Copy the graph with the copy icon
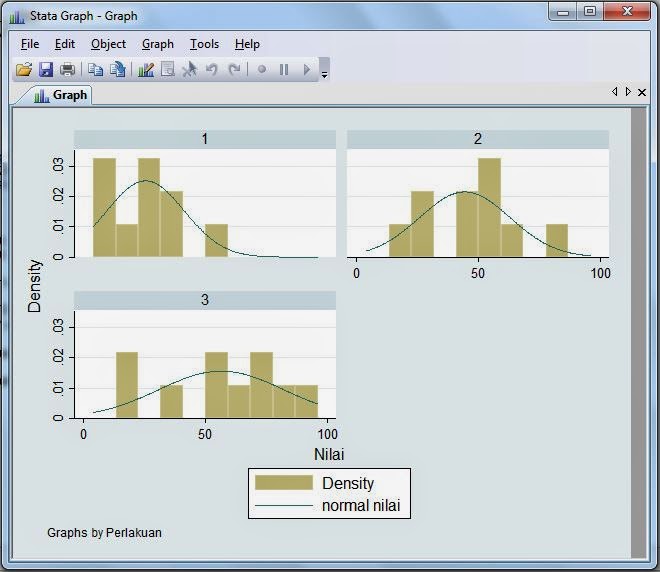Viewport: 660px width, 572px height. pos(95,70)
